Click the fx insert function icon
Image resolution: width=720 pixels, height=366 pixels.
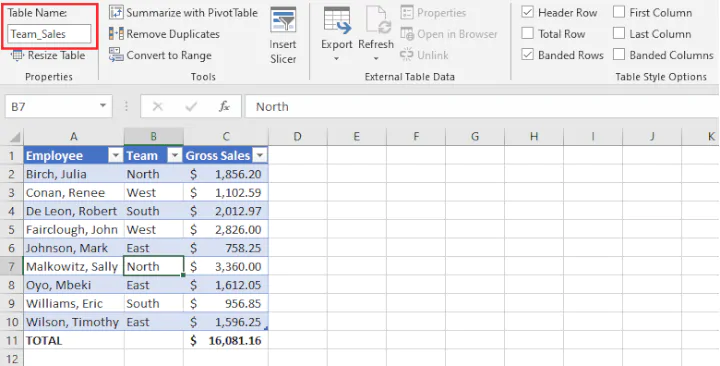point(224,107)
